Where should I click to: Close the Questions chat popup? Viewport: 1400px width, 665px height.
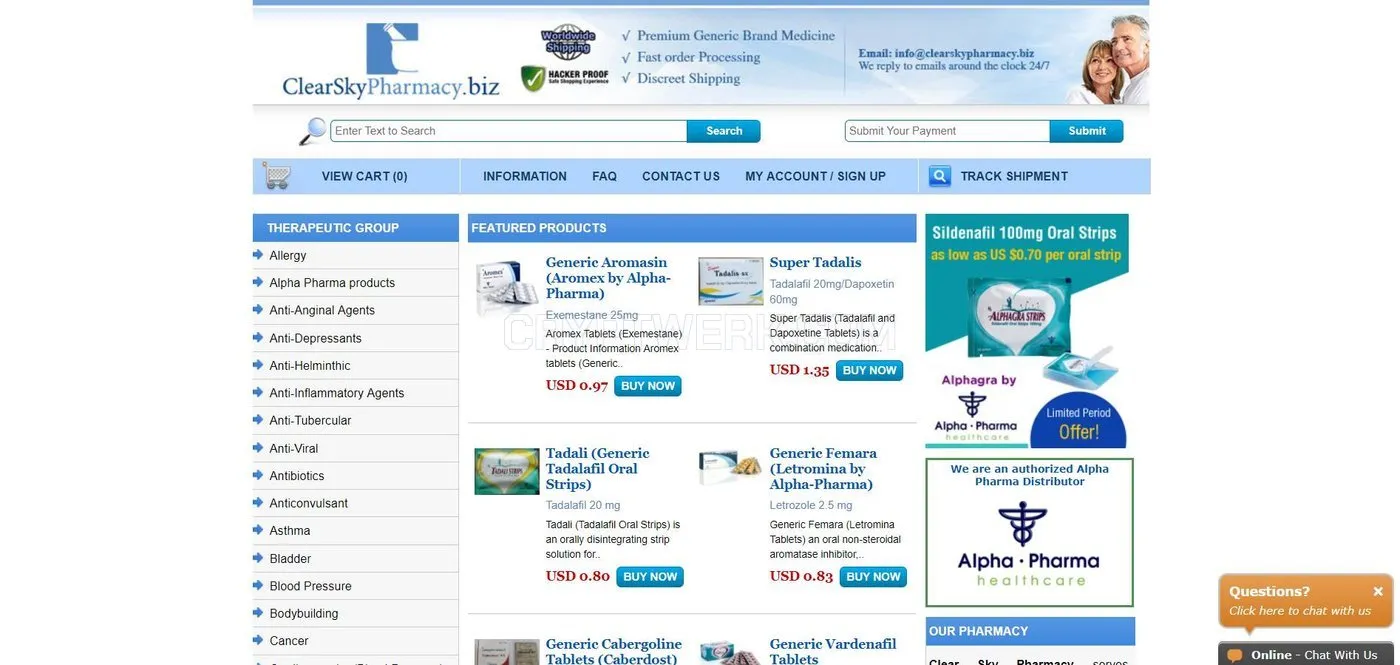click(1377, 591)
